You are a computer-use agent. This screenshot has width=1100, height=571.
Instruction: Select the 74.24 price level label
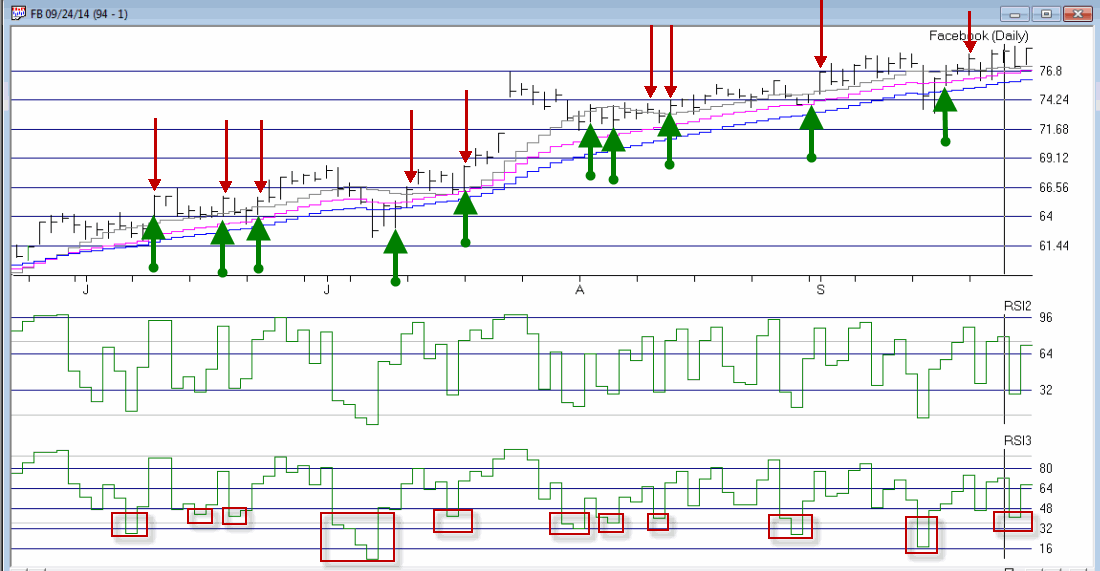tap(1054, 100)
